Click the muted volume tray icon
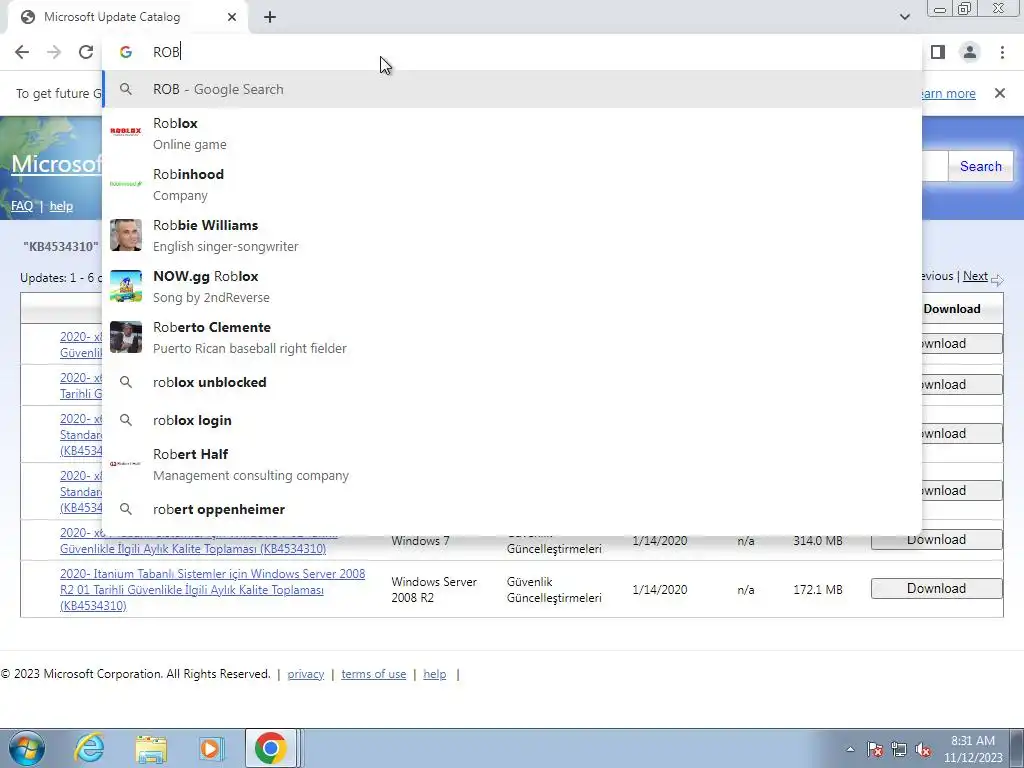This screenshot has height=768, width=1024. click(923, 749)
